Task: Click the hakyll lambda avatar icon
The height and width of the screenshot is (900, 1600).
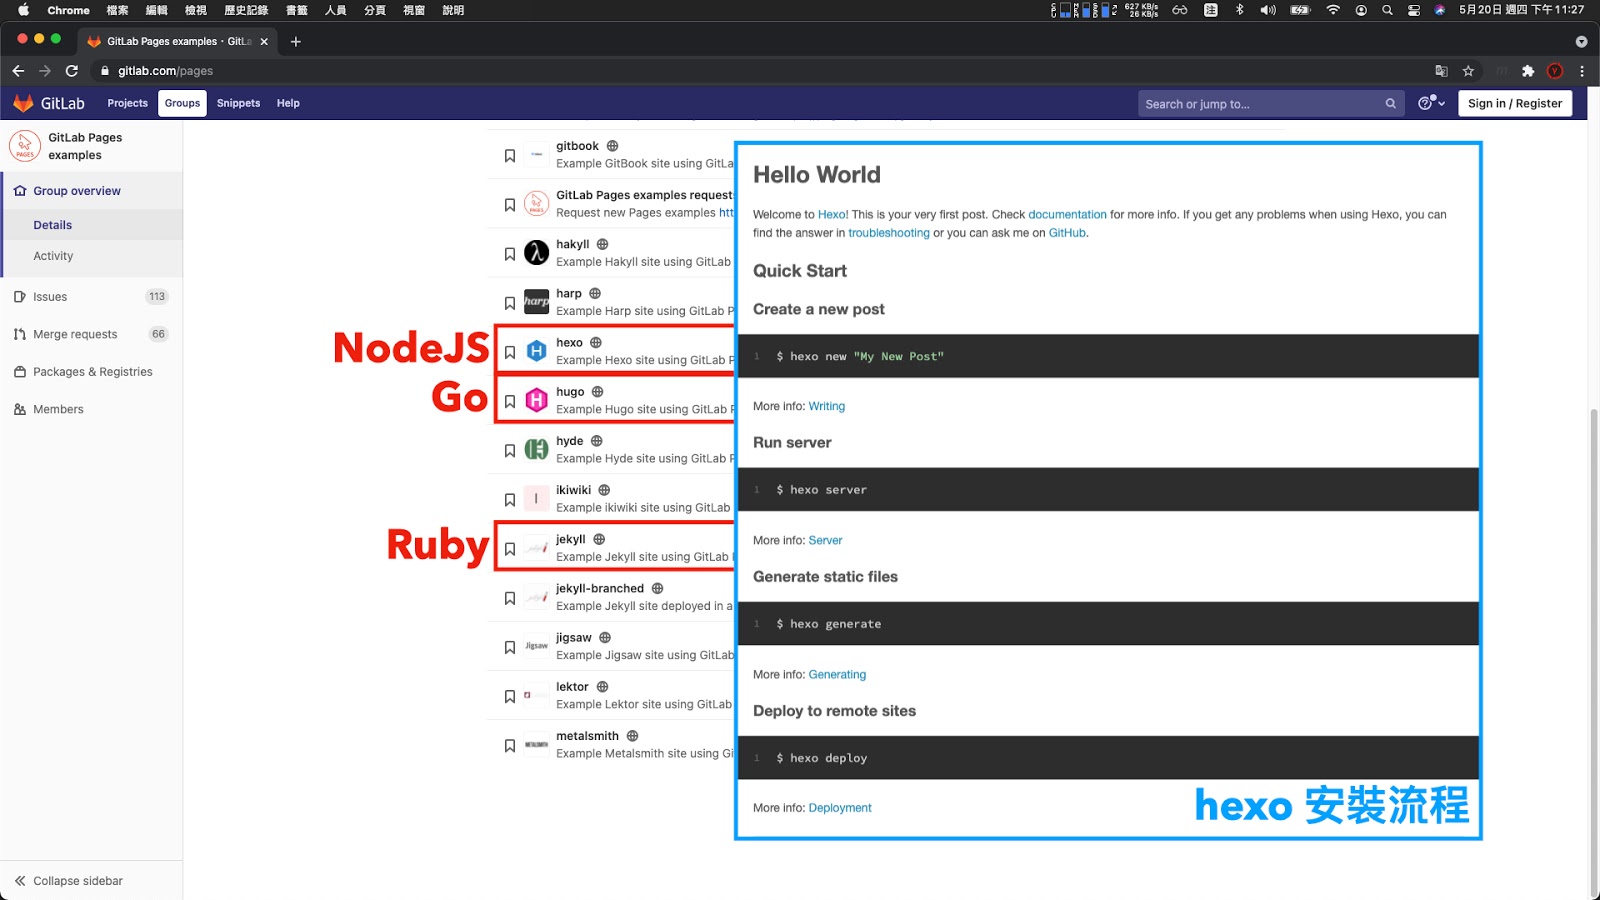Action: pyautogui.click(x=537, y=253)
